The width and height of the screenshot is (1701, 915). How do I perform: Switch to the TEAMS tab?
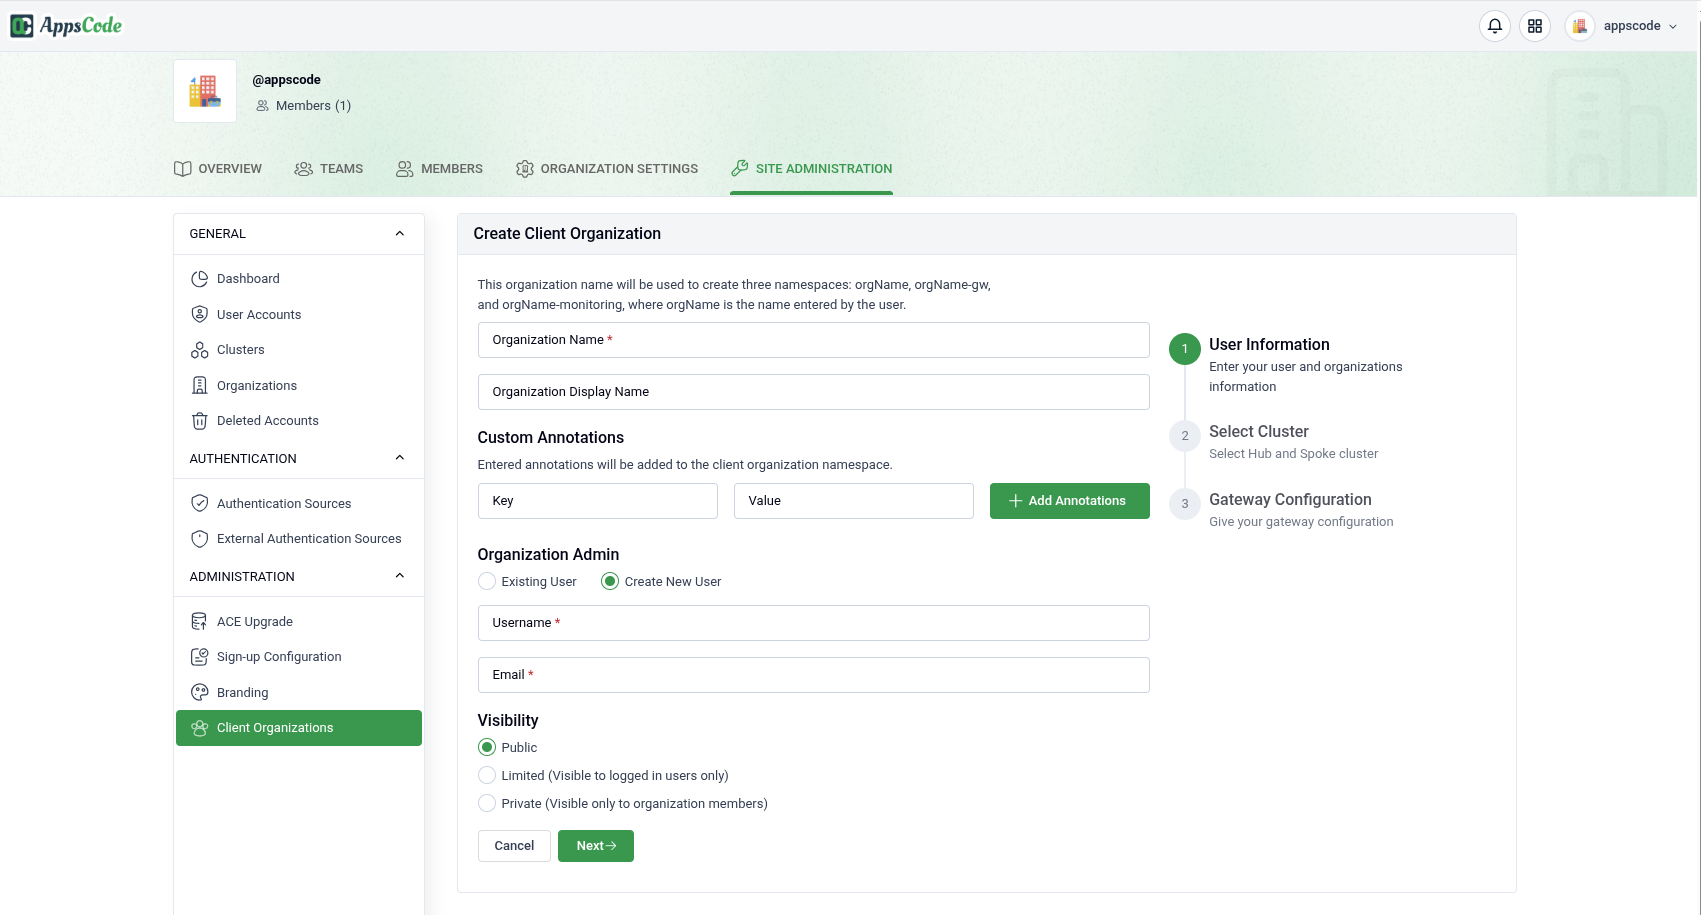tap(329, 169)
